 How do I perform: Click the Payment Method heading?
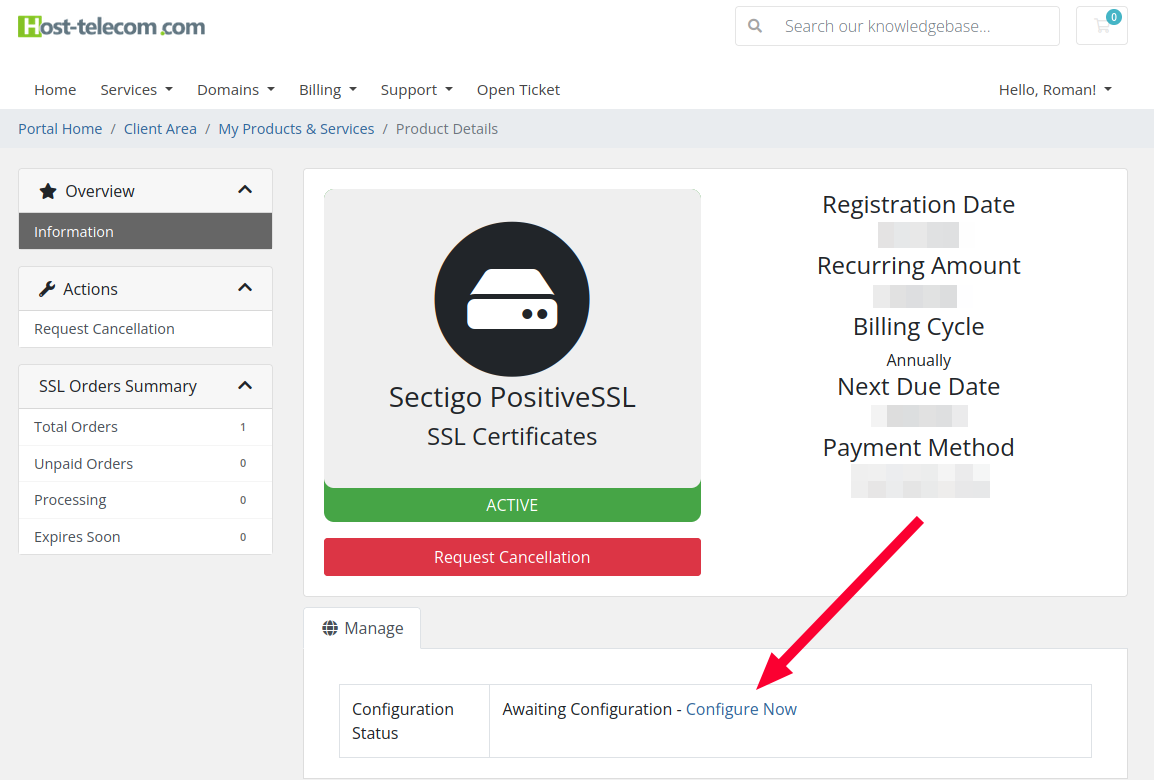[x=918, y=447]
